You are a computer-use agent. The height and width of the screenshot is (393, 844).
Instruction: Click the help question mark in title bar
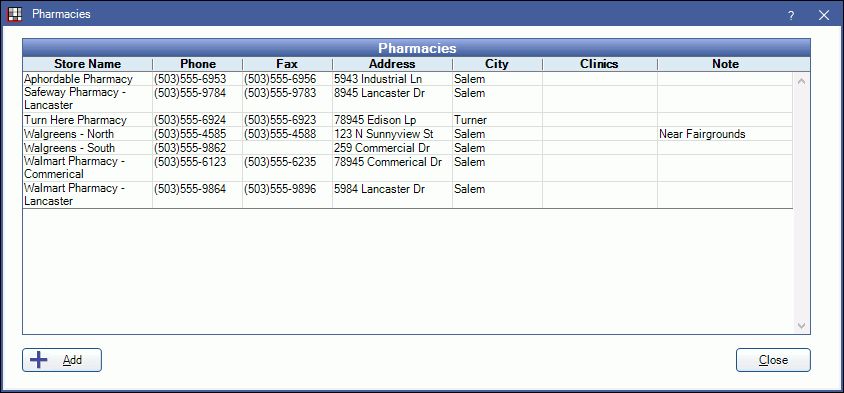[x=791, y=15]
